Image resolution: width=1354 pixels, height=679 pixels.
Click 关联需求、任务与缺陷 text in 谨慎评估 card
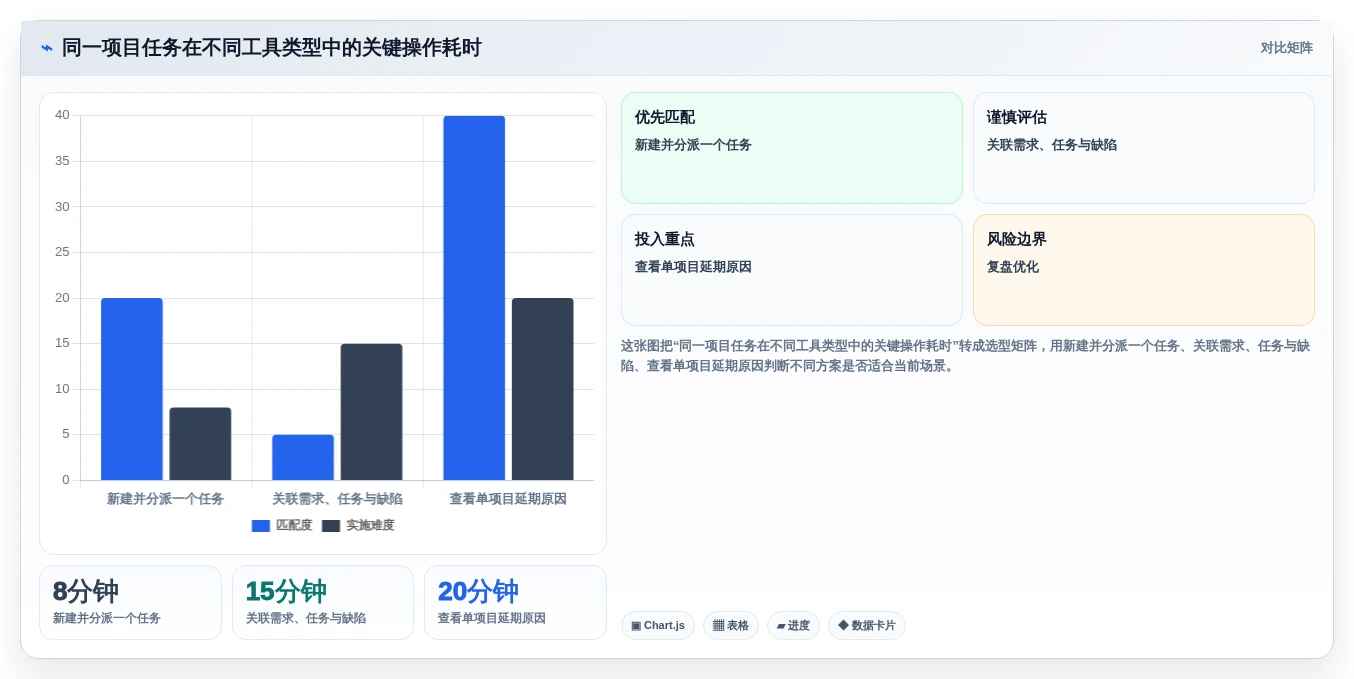click(1052, 145)
